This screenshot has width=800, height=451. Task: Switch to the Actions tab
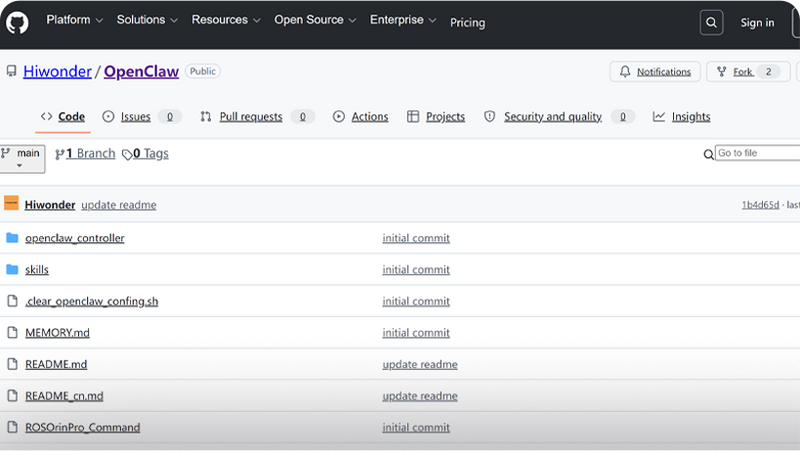point(360,116)
